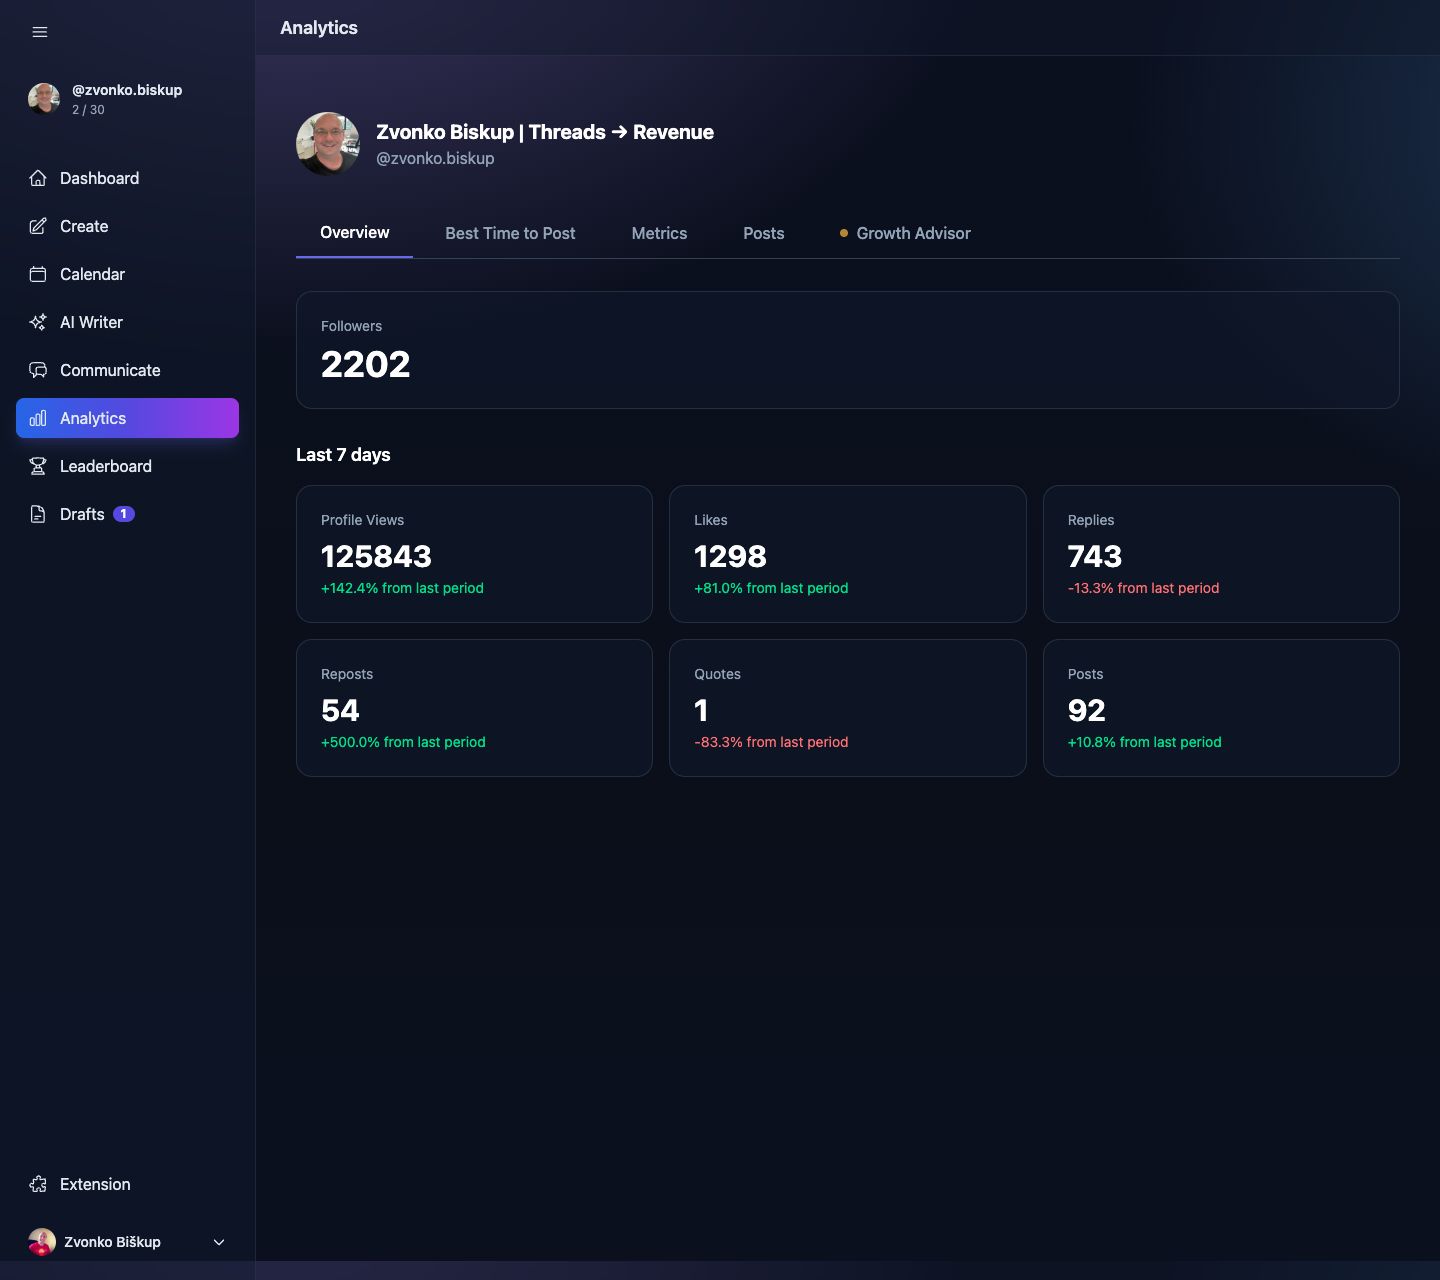This screenshot has width=1440, height=1280.
Task: Open the Growth Advisor tab
Action: click(905, 233)
